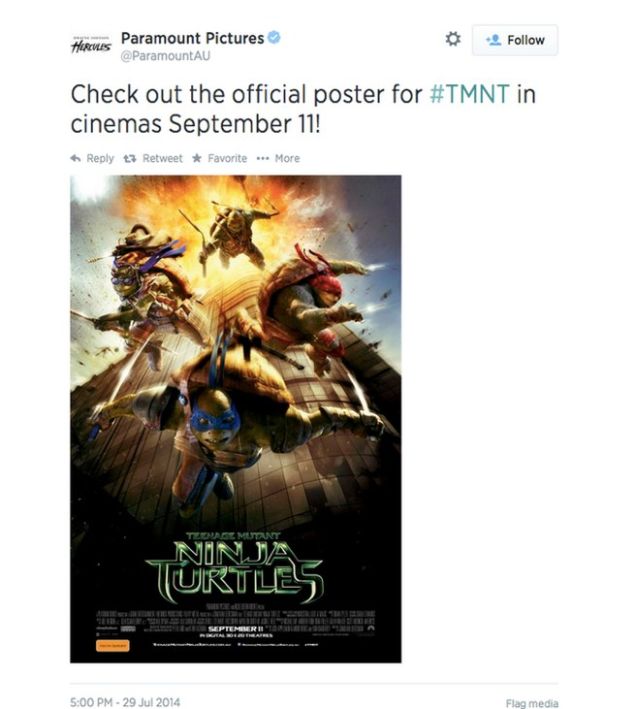Follow Paramount Pictures with the Follow button

click(x=515, y=40)
